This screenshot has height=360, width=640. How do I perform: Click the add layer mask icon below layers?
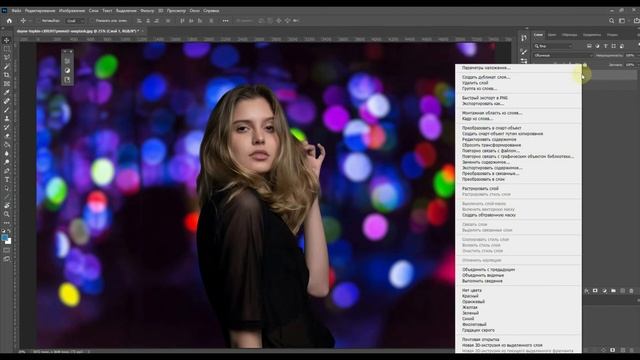[595, 291]
